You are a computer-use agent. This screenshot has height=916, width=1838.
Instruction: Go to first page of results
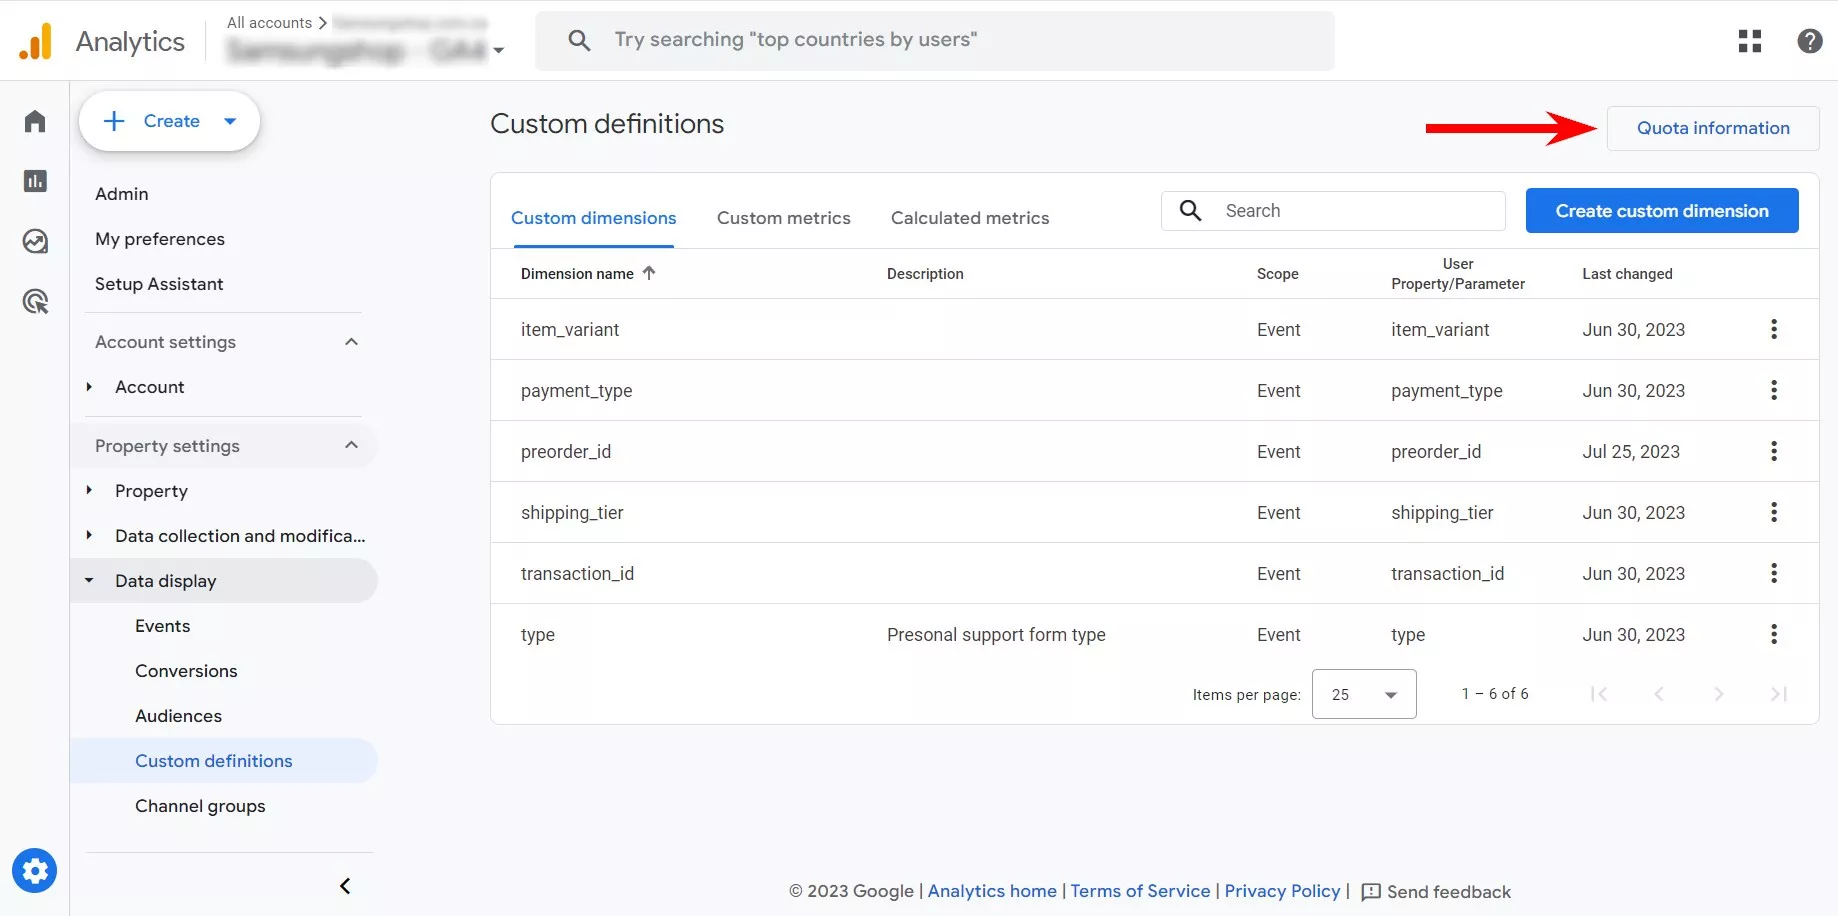tap(1599, 694)
